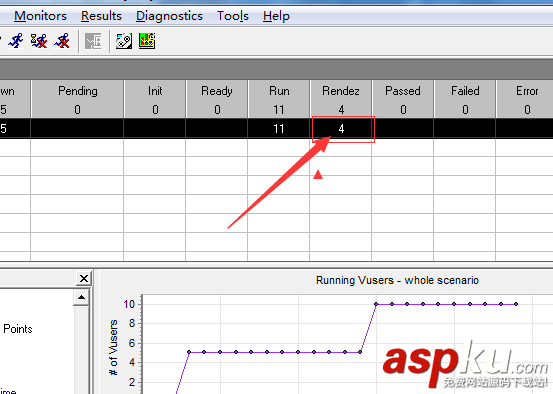Image resolution: width=553 pixels, height=394 pixels.
Task: Select the Rendez cell showing 4 in black row
Action: [341, 128]
